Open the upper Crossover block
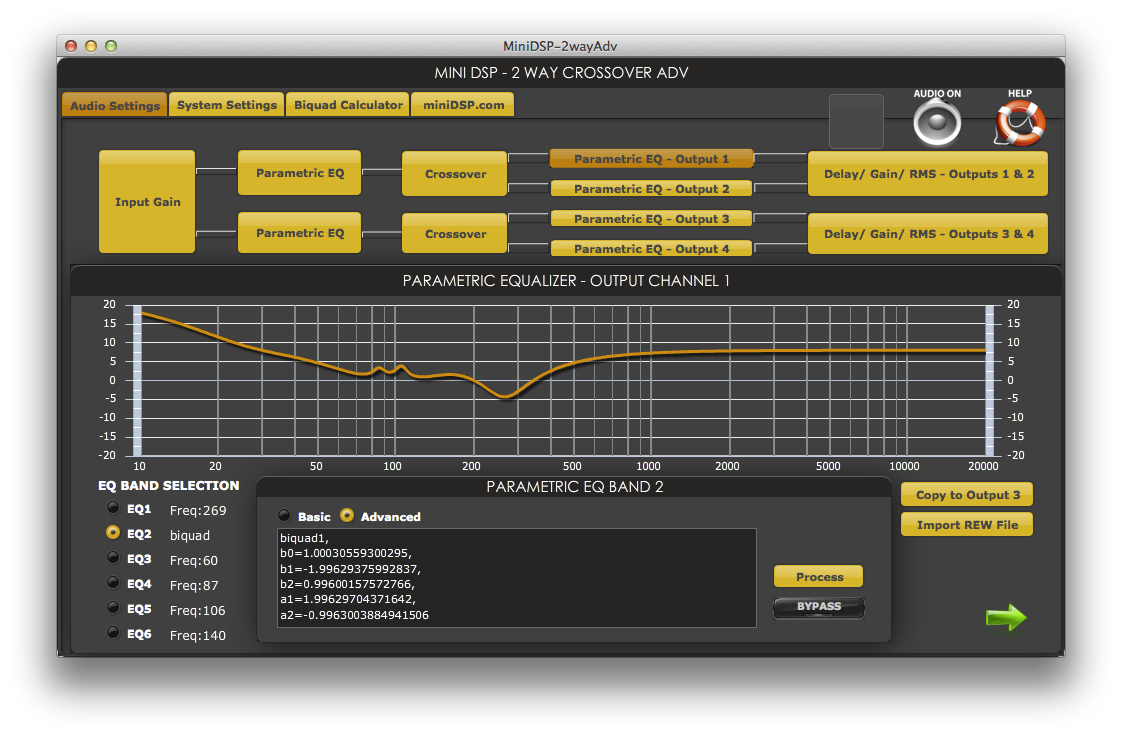This screenshot has width=1122, height=736. 454,174
